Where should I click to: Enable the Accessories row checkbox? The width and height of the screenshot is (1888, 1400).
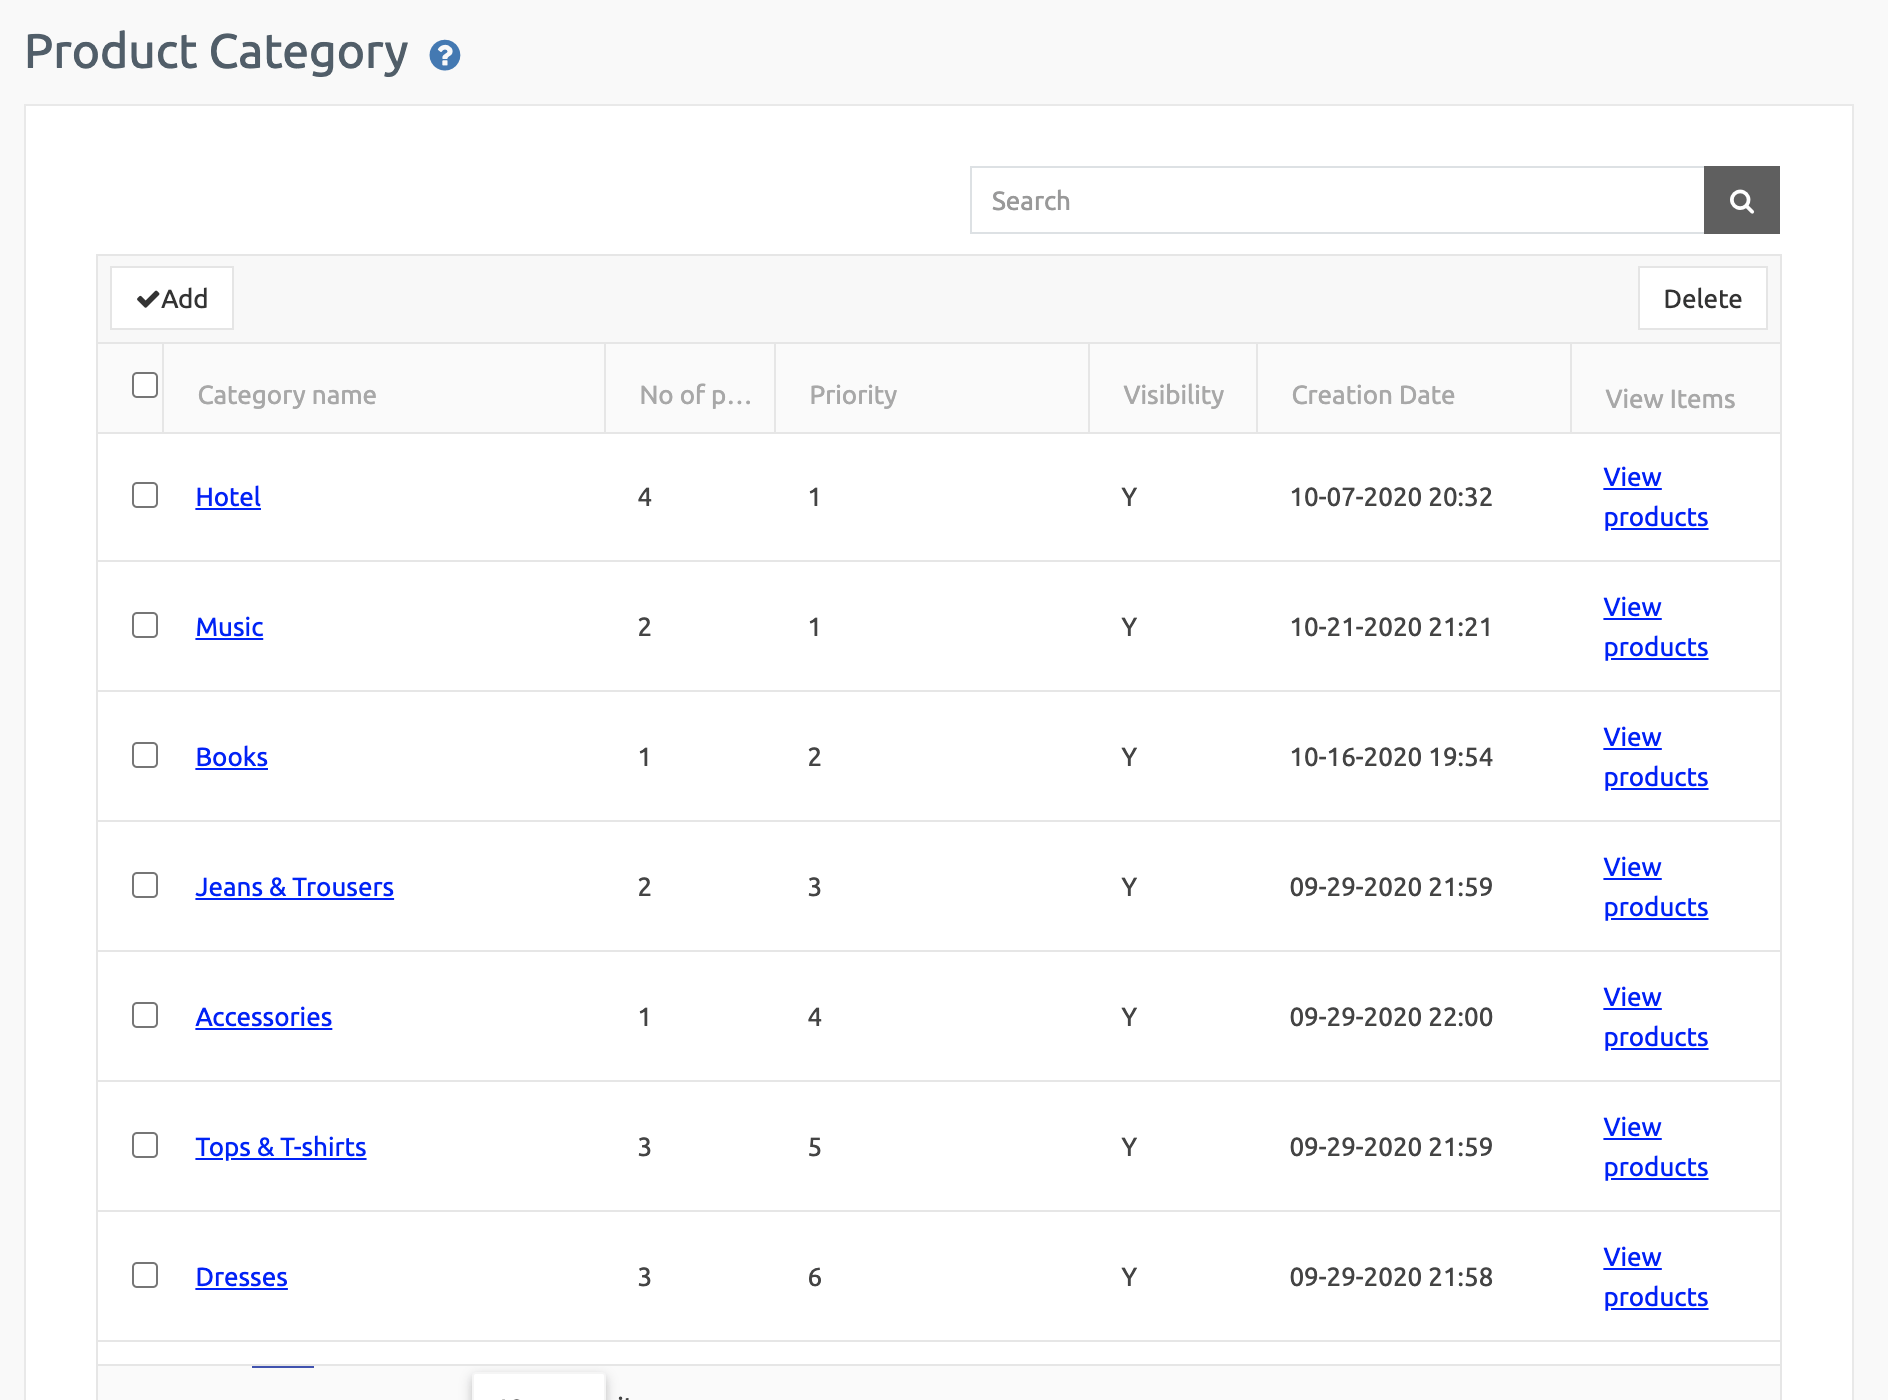click(145, 1016)
